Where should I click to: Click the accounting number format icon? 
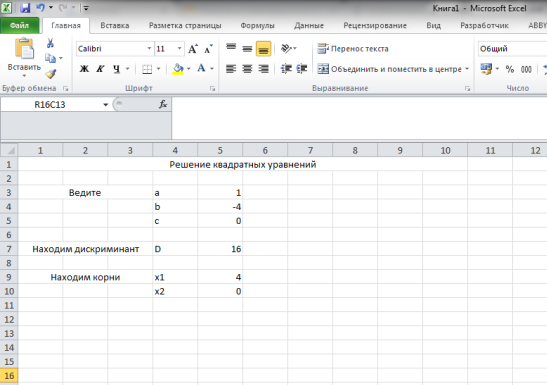coord(486,69)
